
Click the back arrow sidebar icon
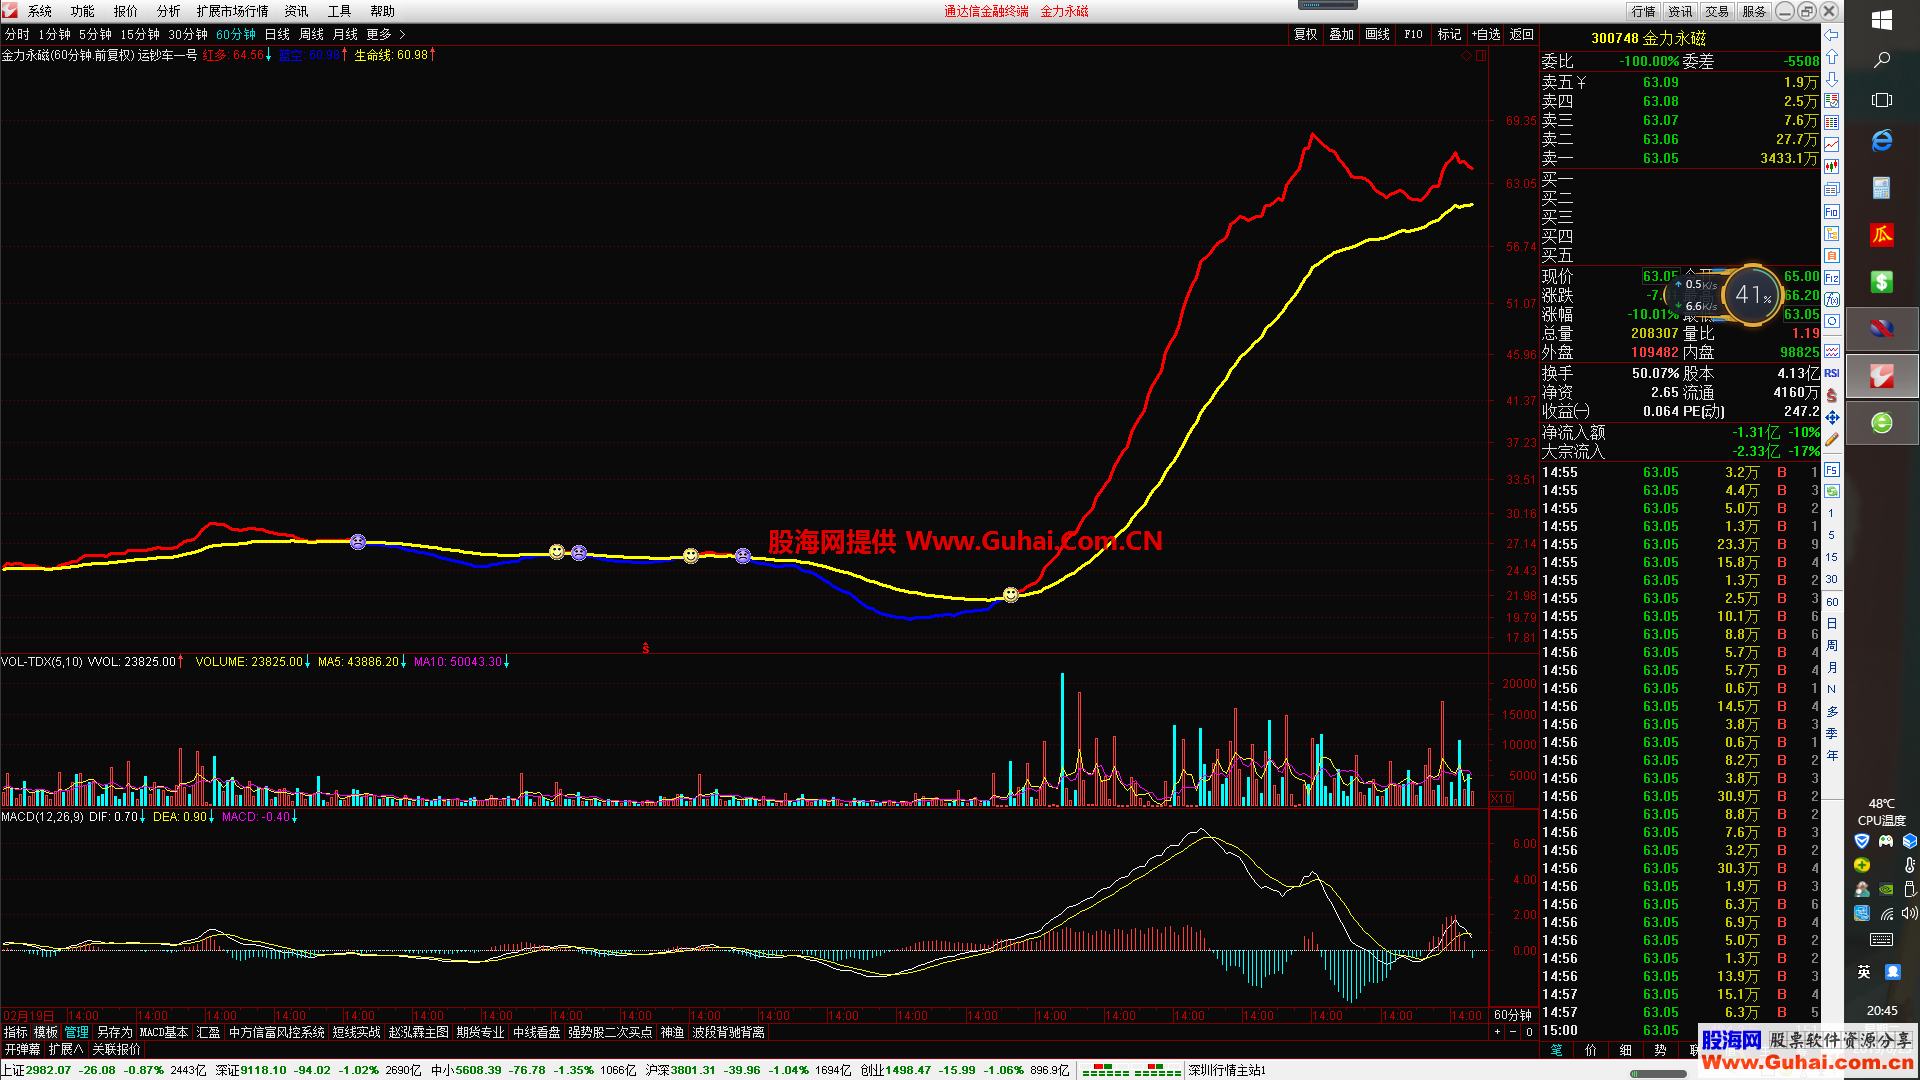(x=1832, y=35)
